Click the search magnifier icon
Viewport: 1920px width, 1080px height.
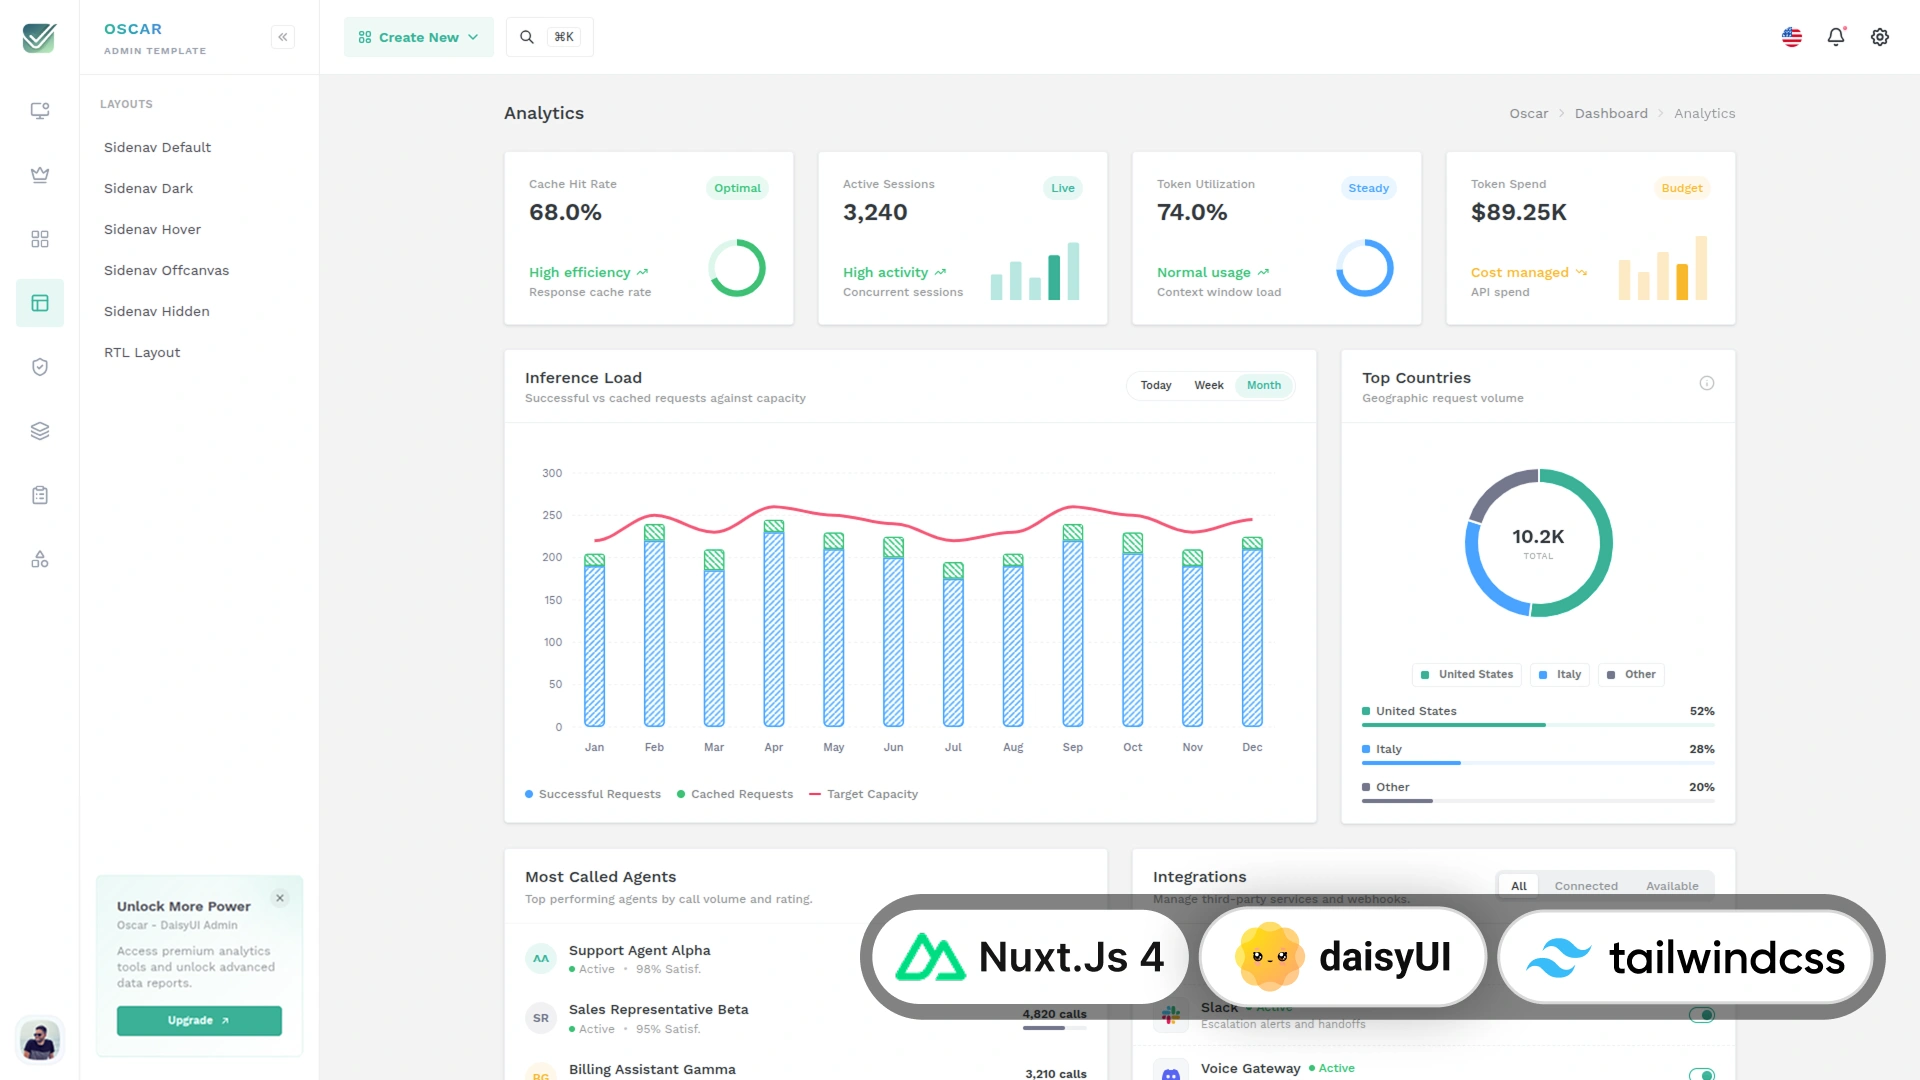(527, 37)
